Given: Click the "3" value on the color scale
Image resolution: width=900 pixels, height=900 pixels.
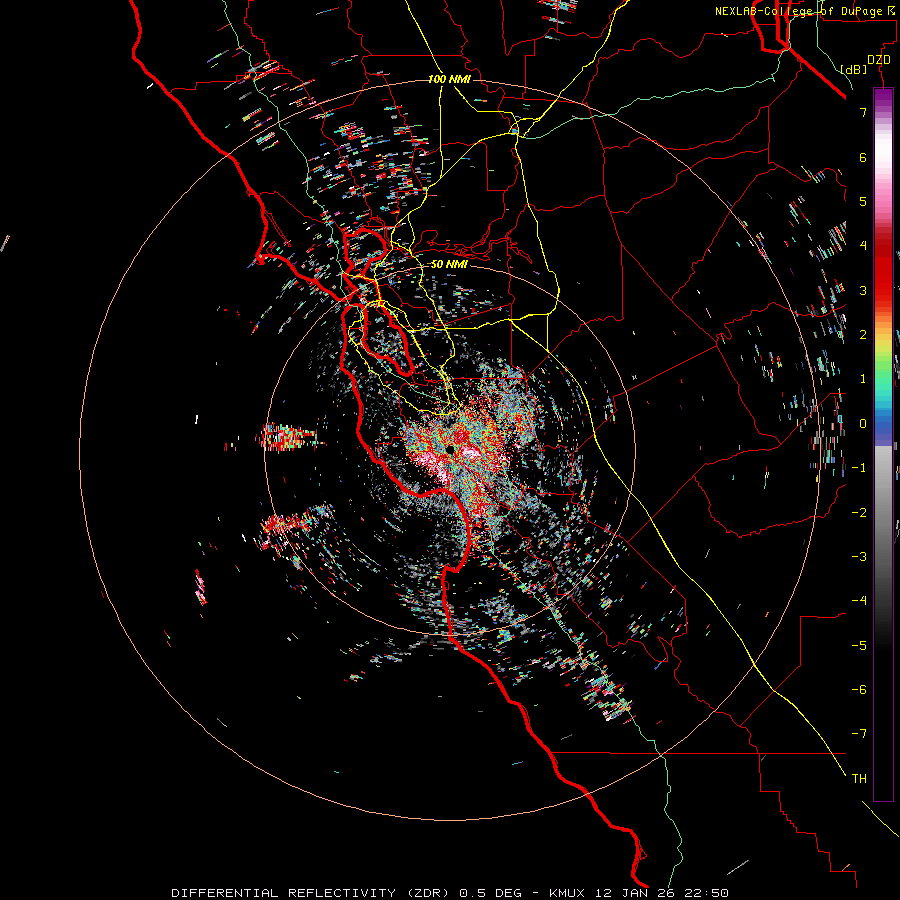Looking at the screenshot, I should point(863,290).
